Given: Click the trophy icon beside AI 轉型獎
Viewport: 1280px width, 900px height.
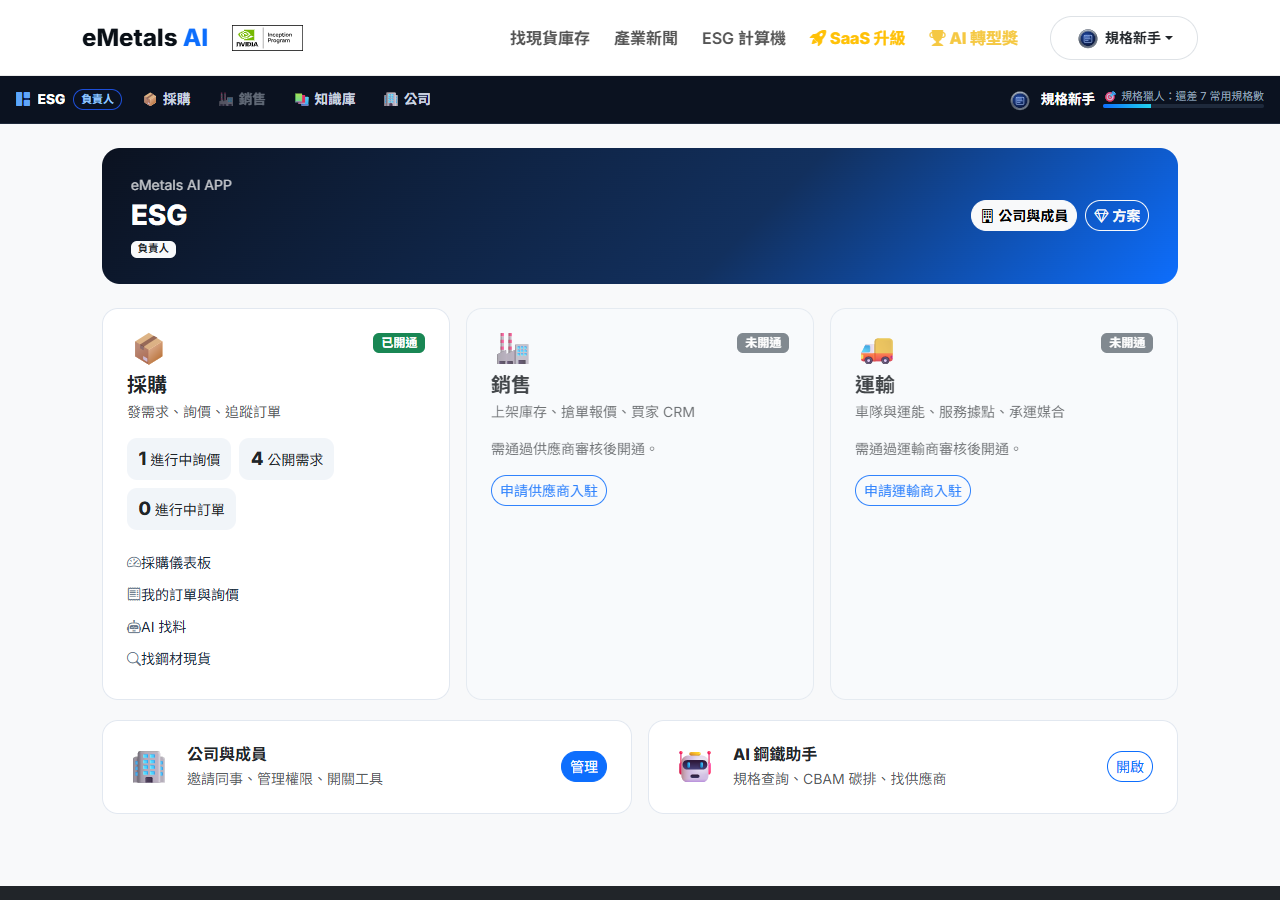Looking at the screenshot, I should [x=937, y=38].
